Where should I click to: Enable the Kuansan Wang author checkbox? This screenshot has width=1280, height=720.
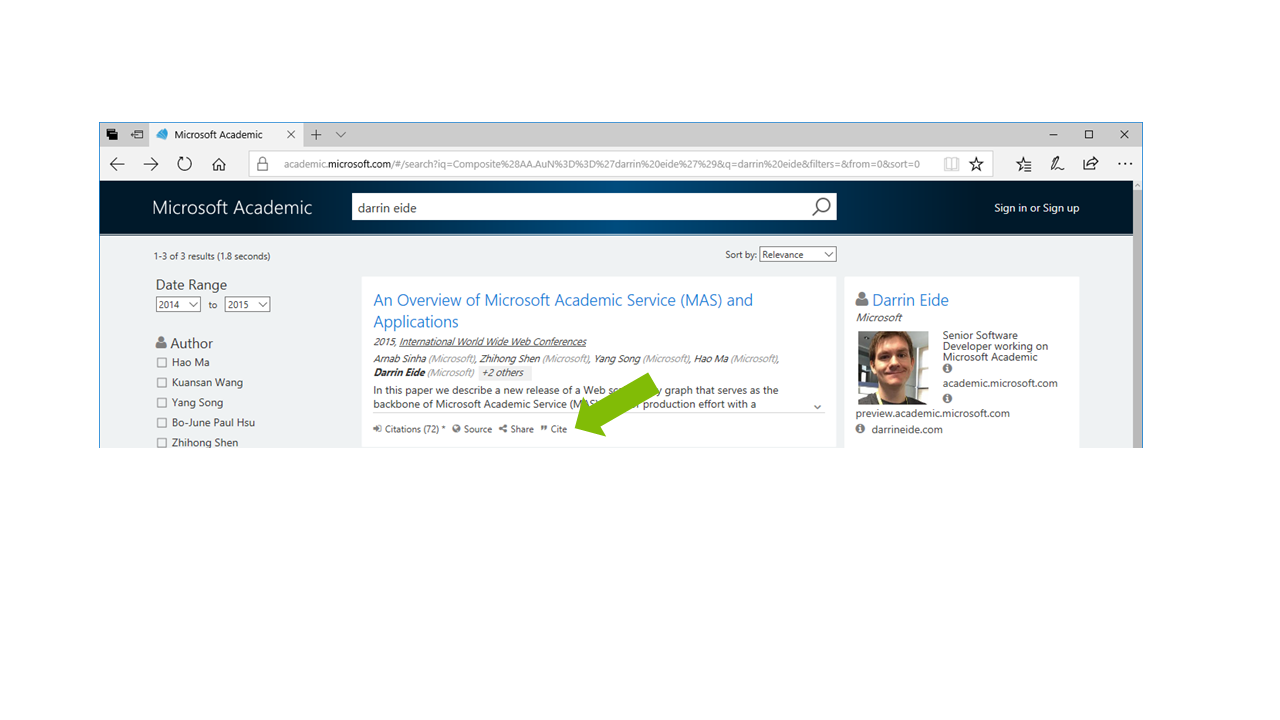tap(162, 383)
